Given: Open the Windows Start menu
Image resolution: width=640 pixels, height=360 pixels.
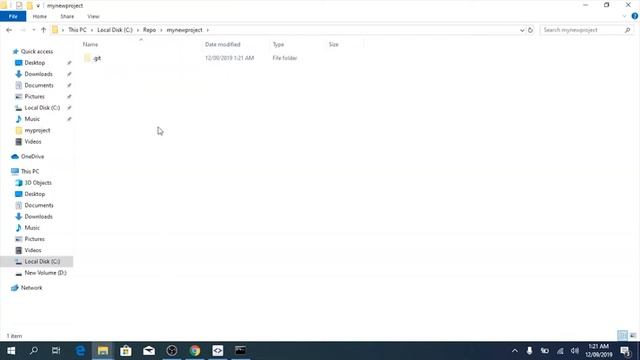Looking at the screenshot, I should tap(11, 351).
